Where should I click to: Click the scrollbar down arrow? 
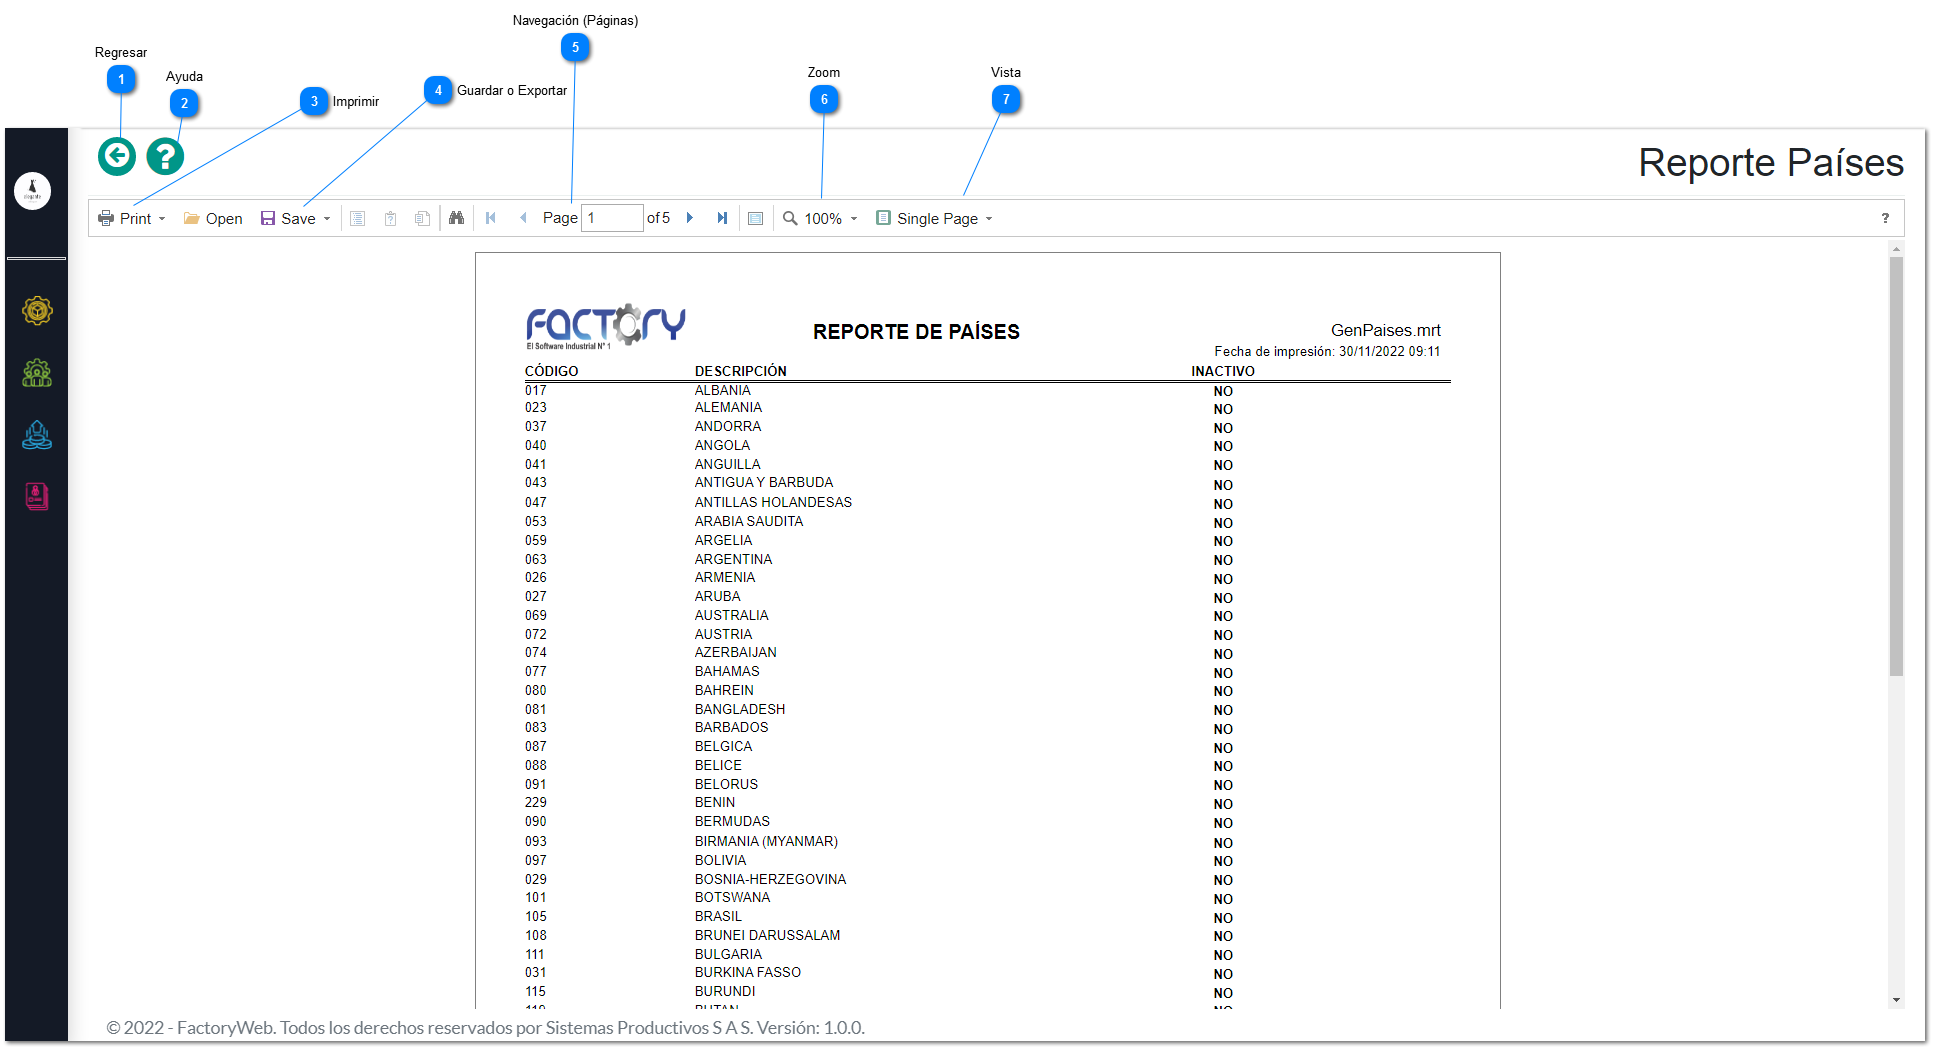(x=1896, y=1000)
